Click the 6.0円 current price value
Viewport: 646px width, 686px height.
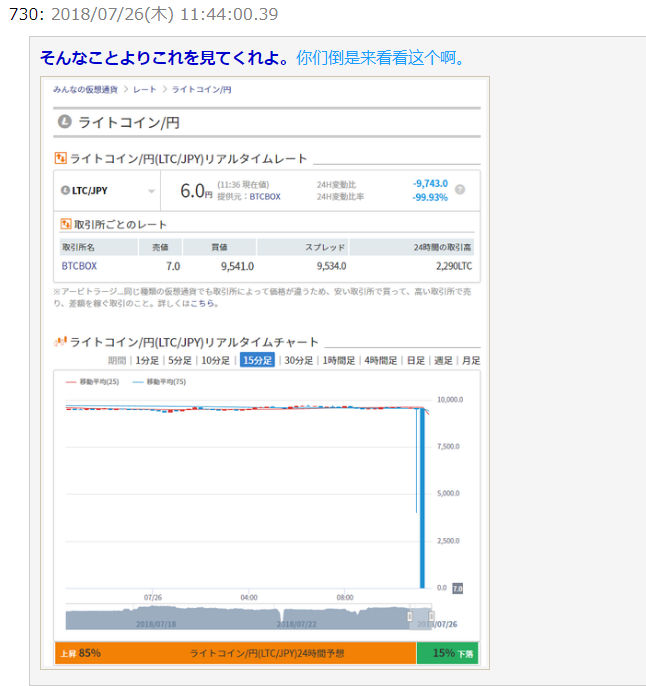[196, 191]
